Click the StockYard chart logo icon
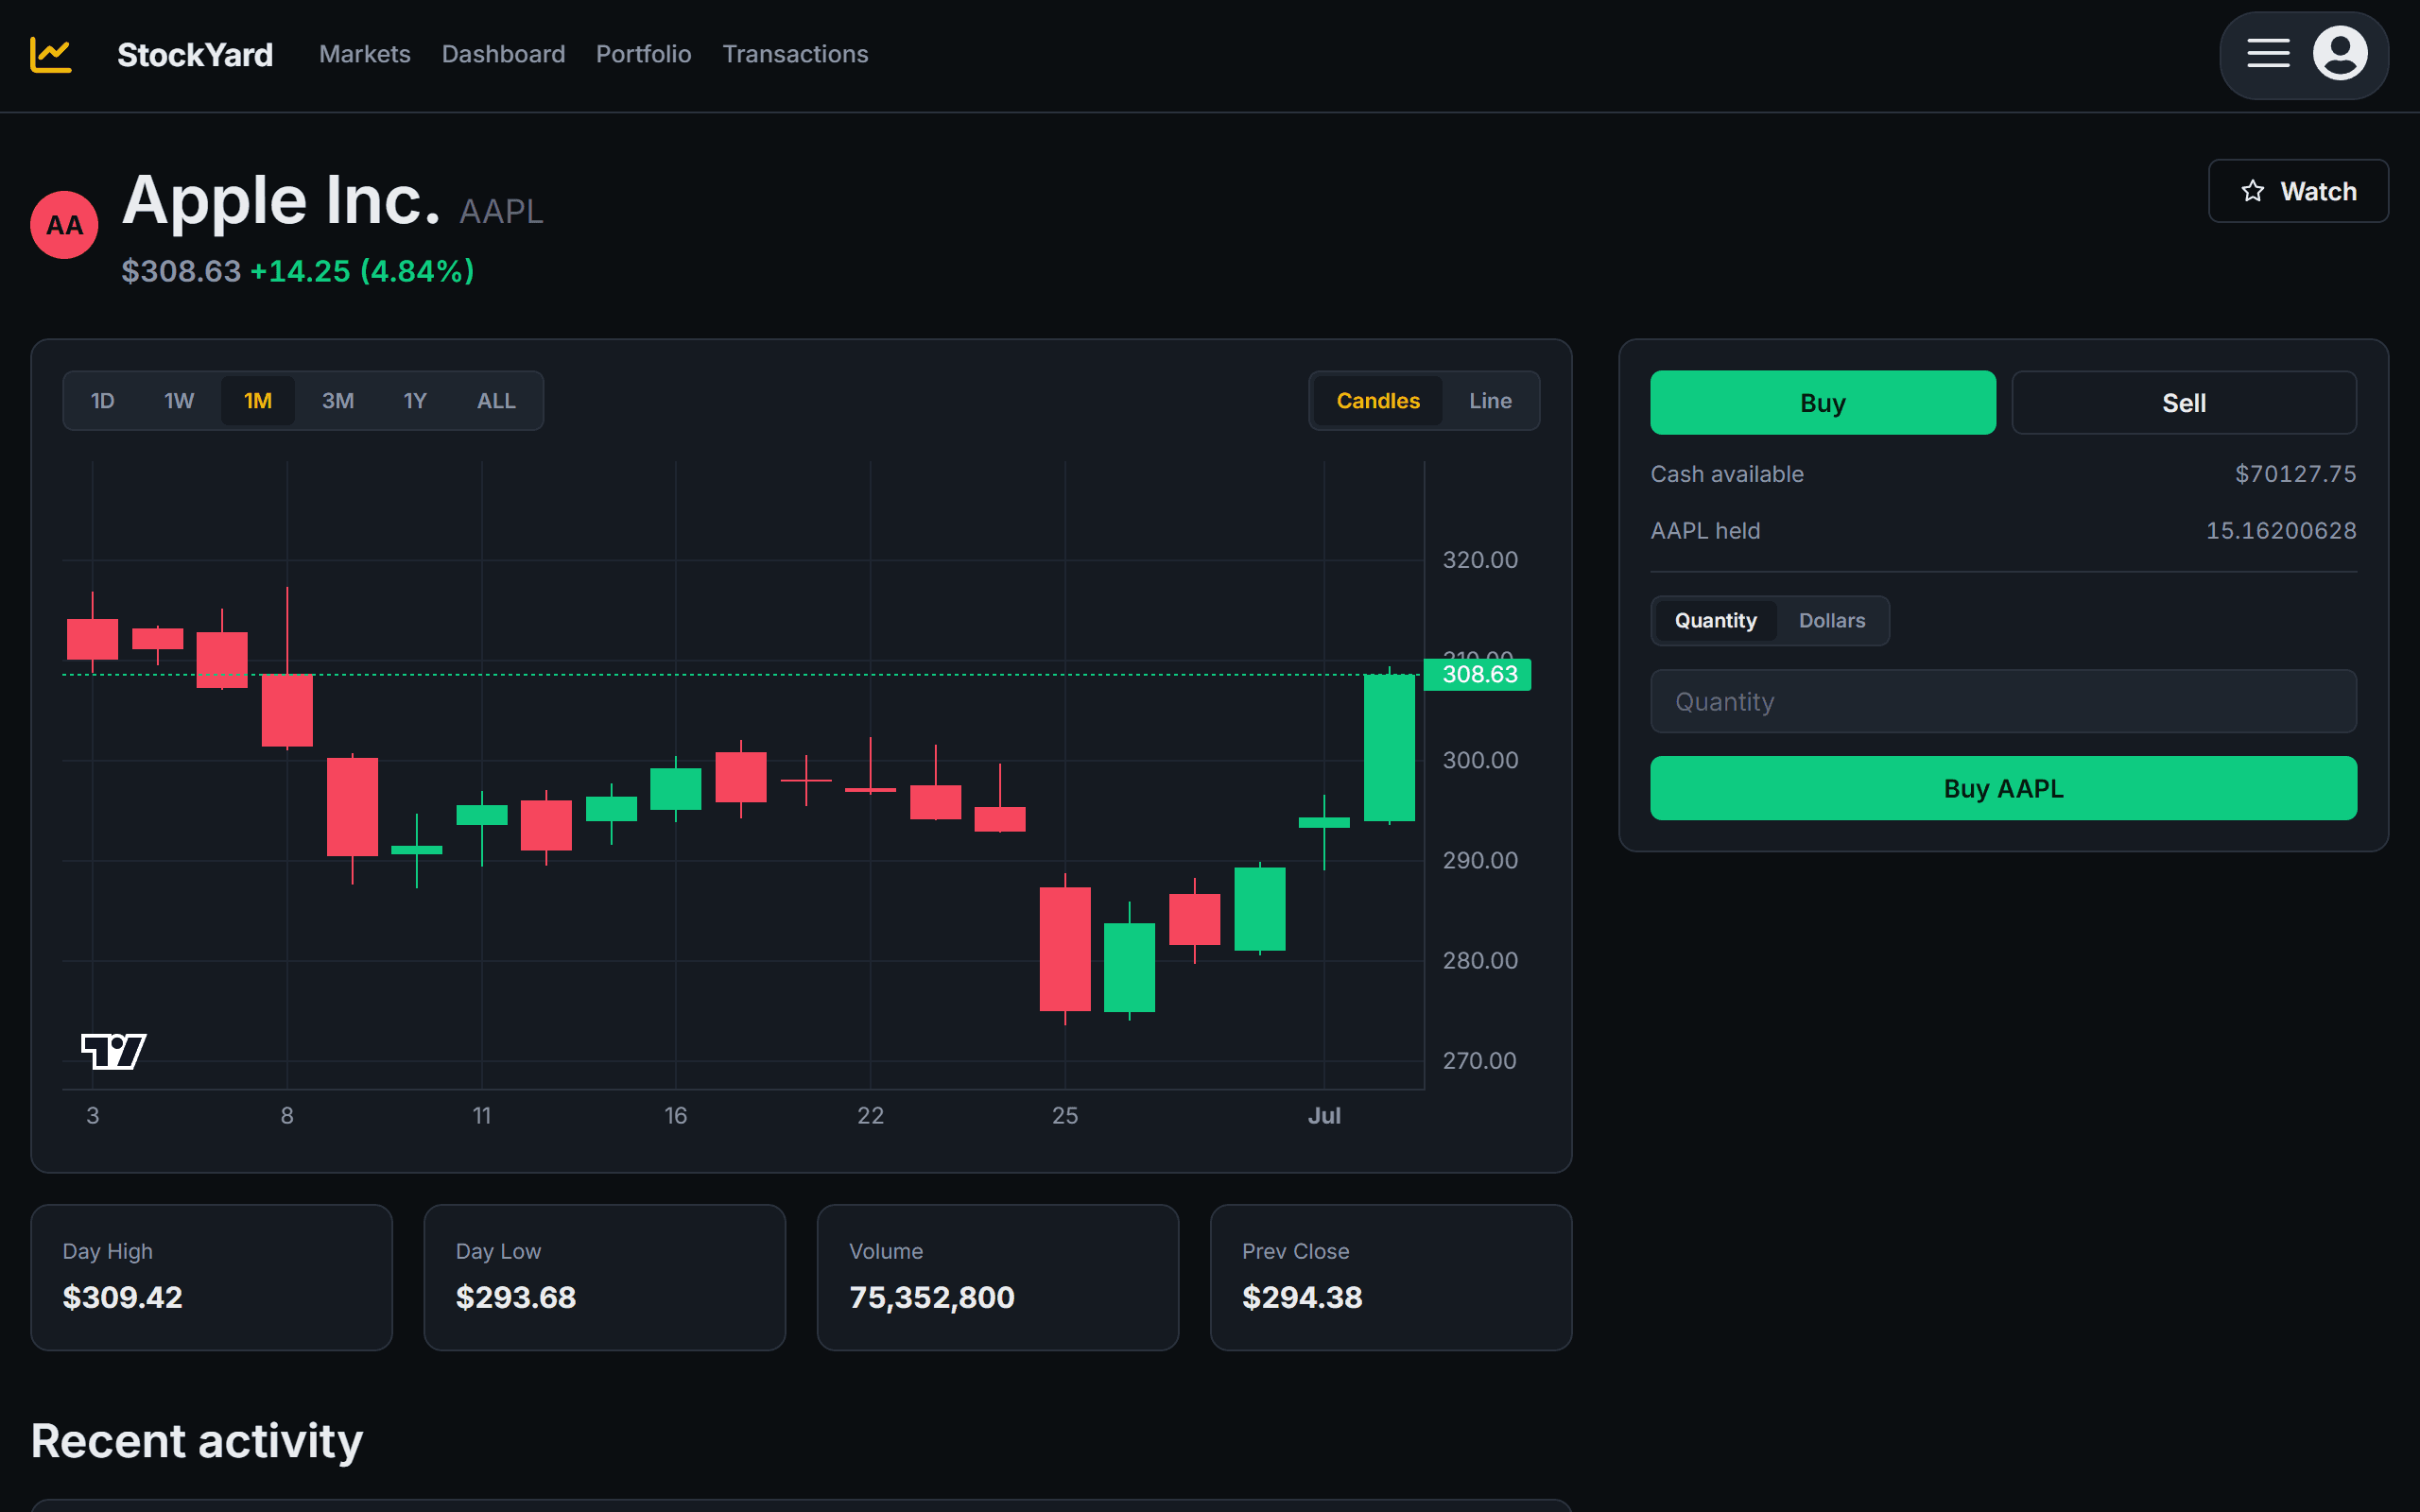This screenshot has height=1512, width=2420. (50, 54)
